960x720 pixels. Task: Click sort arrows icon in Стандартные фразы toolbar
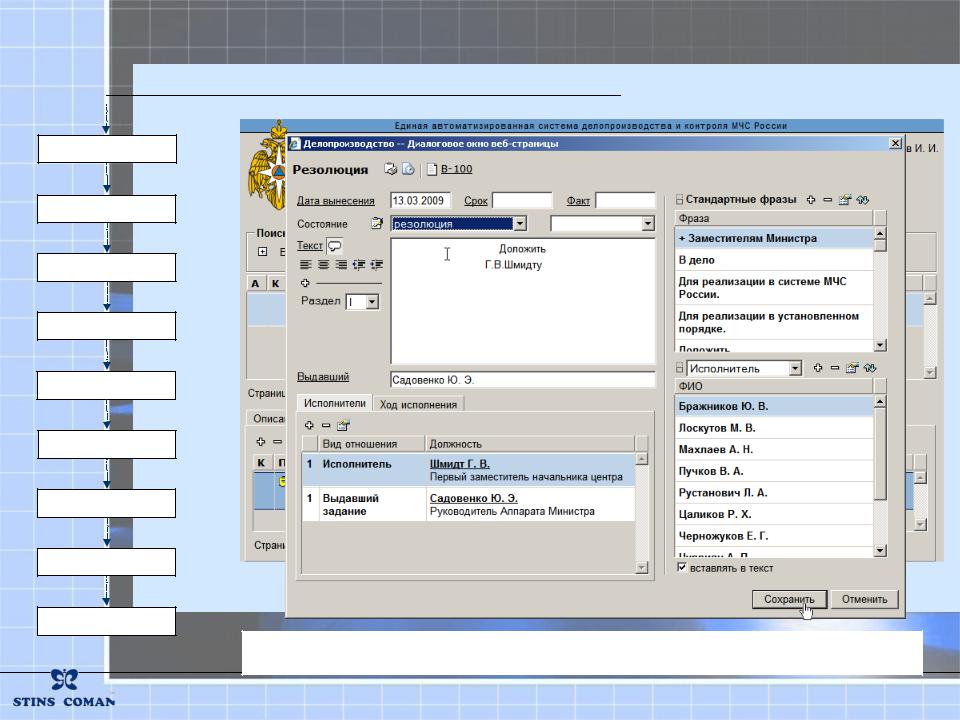[x=863, y=200]
